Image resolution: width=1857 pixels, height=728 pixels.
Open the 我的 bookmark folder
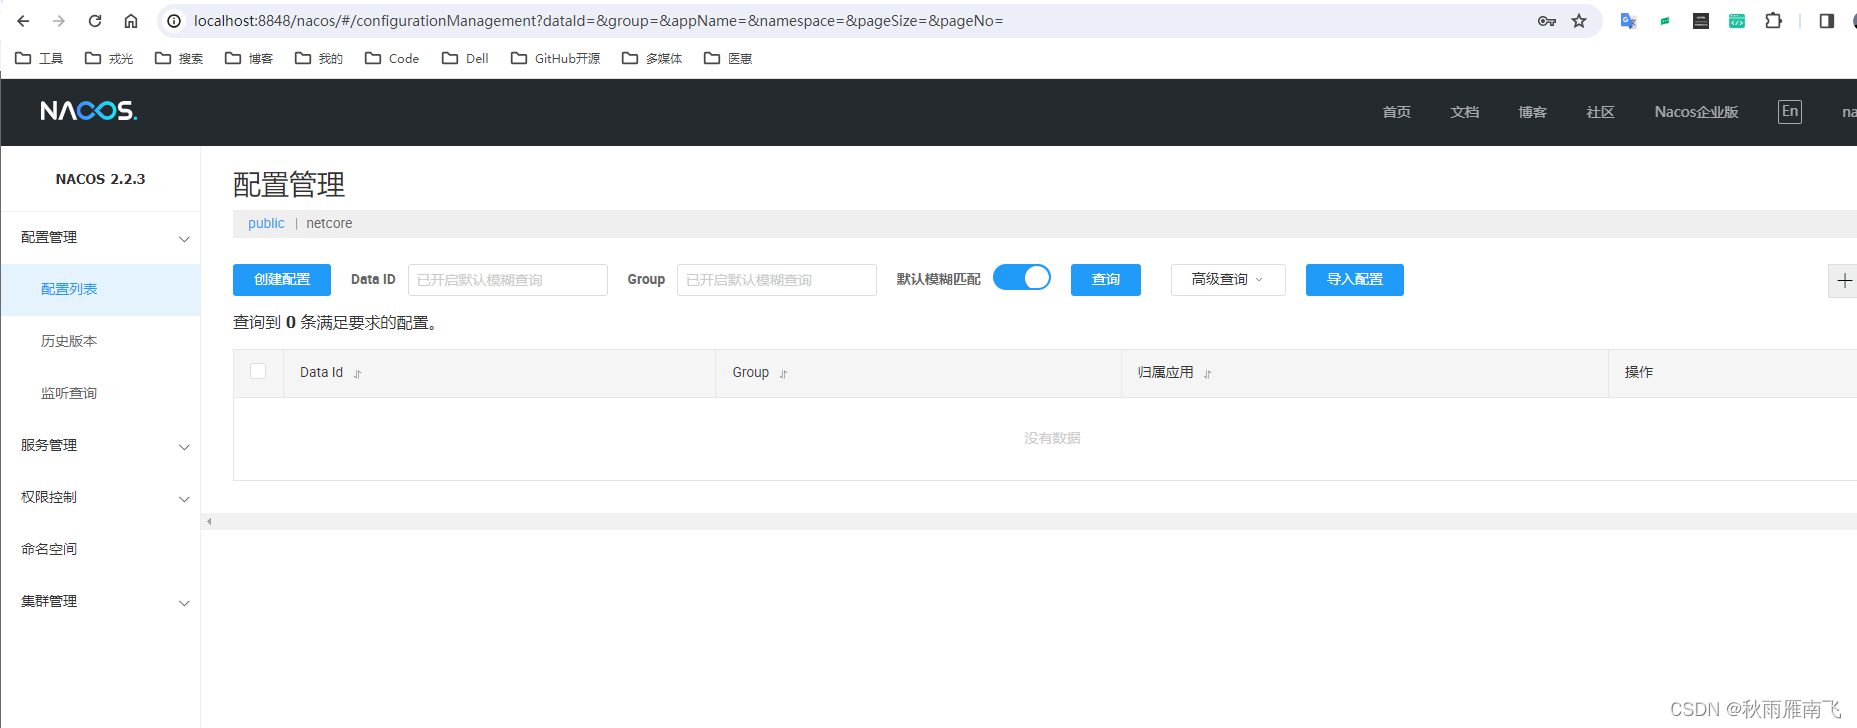(319, 59)
